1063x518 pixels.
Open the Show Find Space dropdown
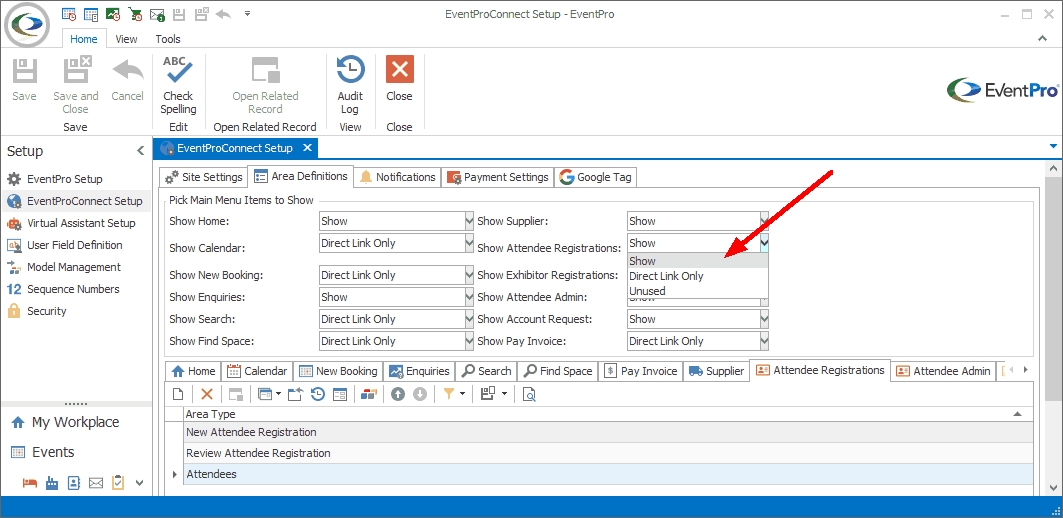(x=469, y=341)
